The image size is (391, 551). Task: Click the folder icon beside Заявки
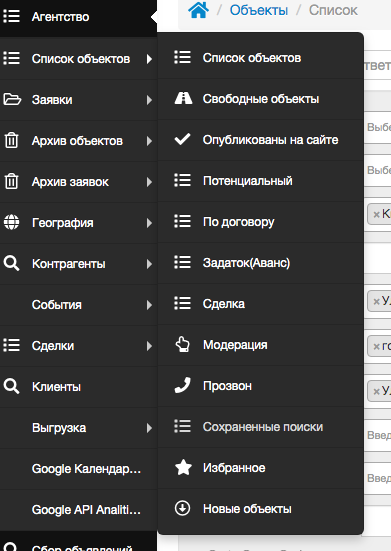[x=12, y=99]
